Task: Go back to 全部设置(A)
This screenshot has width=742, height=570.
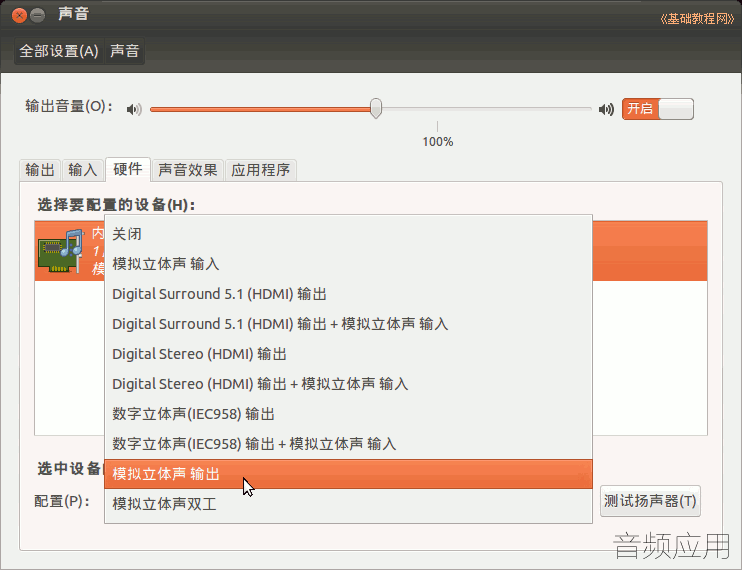Action: point(59,51)
